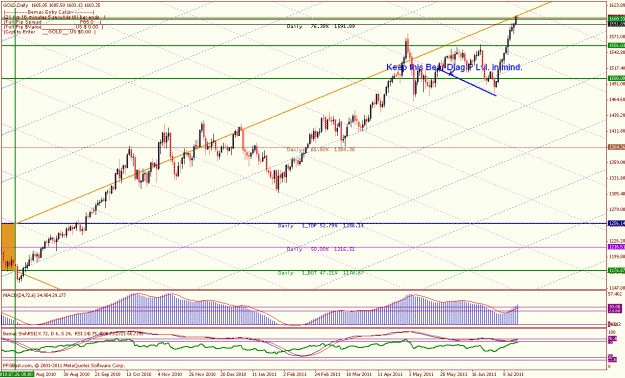Viewport: 625px width, 378px height.
Task: Click the '11 Apr 2011' date label
Action: 389,374
